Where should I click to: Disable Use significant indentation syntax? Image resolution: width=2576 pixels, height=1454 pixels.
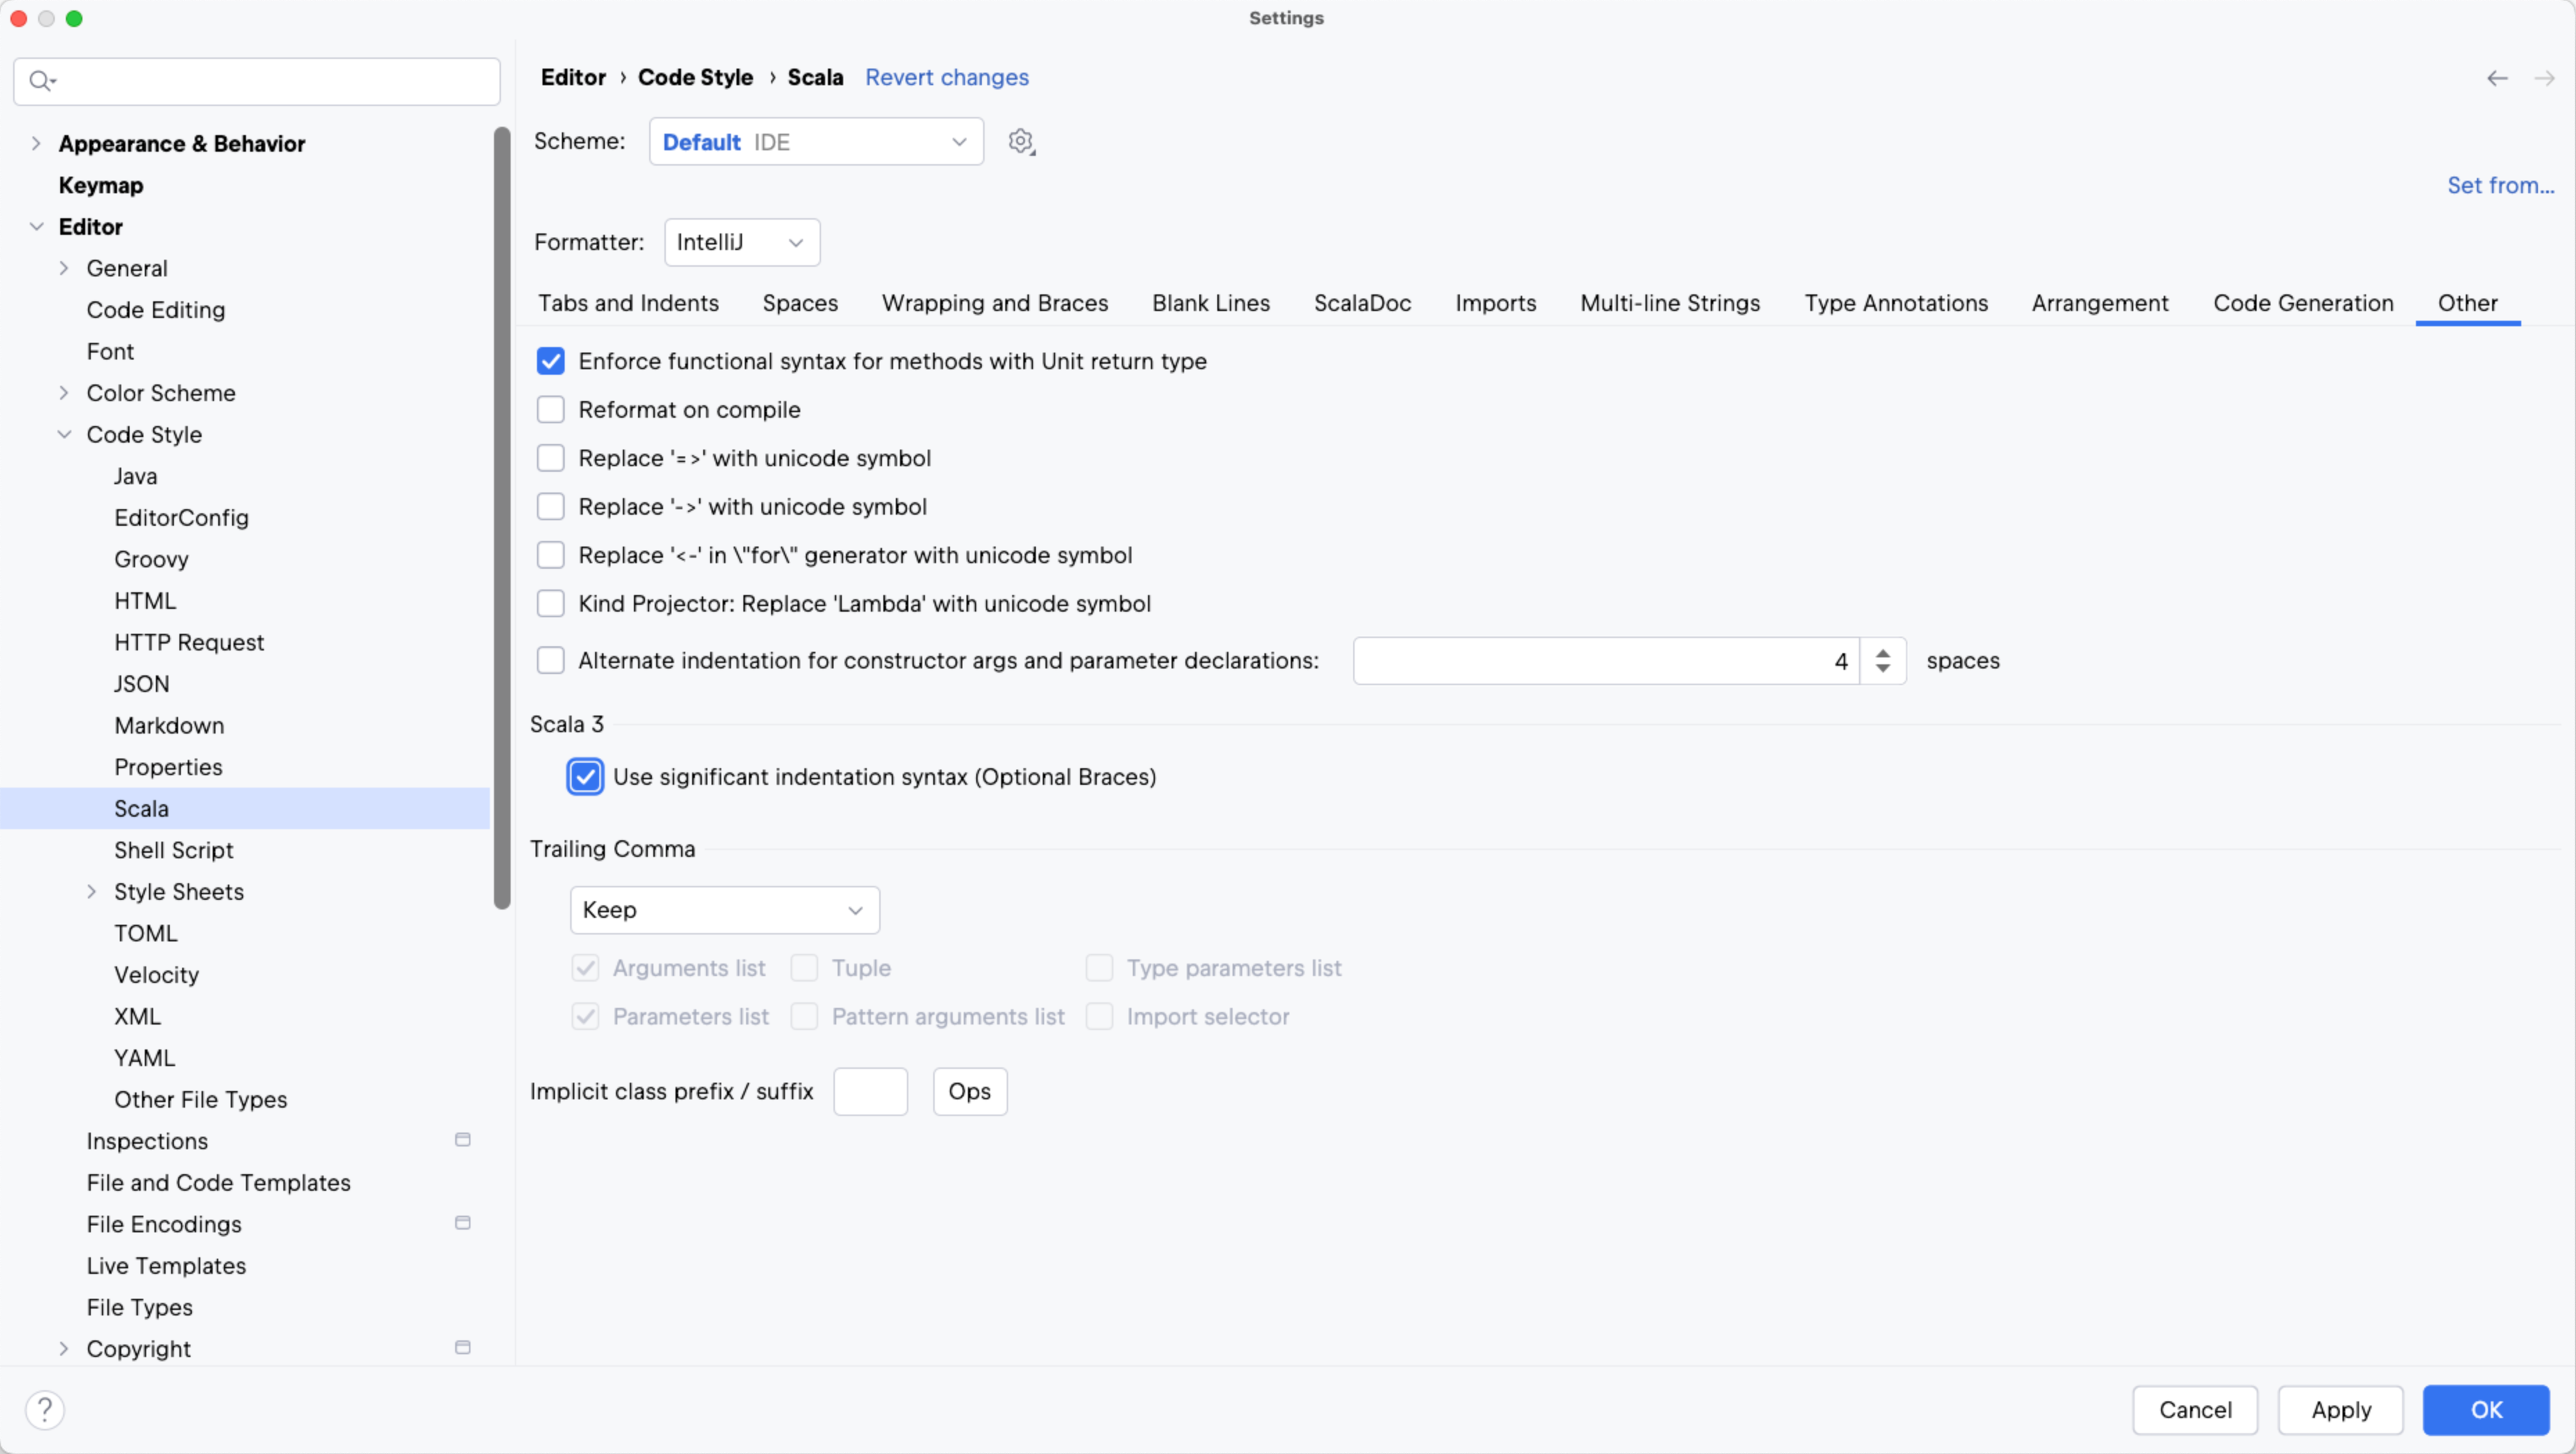click(x=585, y=776)
